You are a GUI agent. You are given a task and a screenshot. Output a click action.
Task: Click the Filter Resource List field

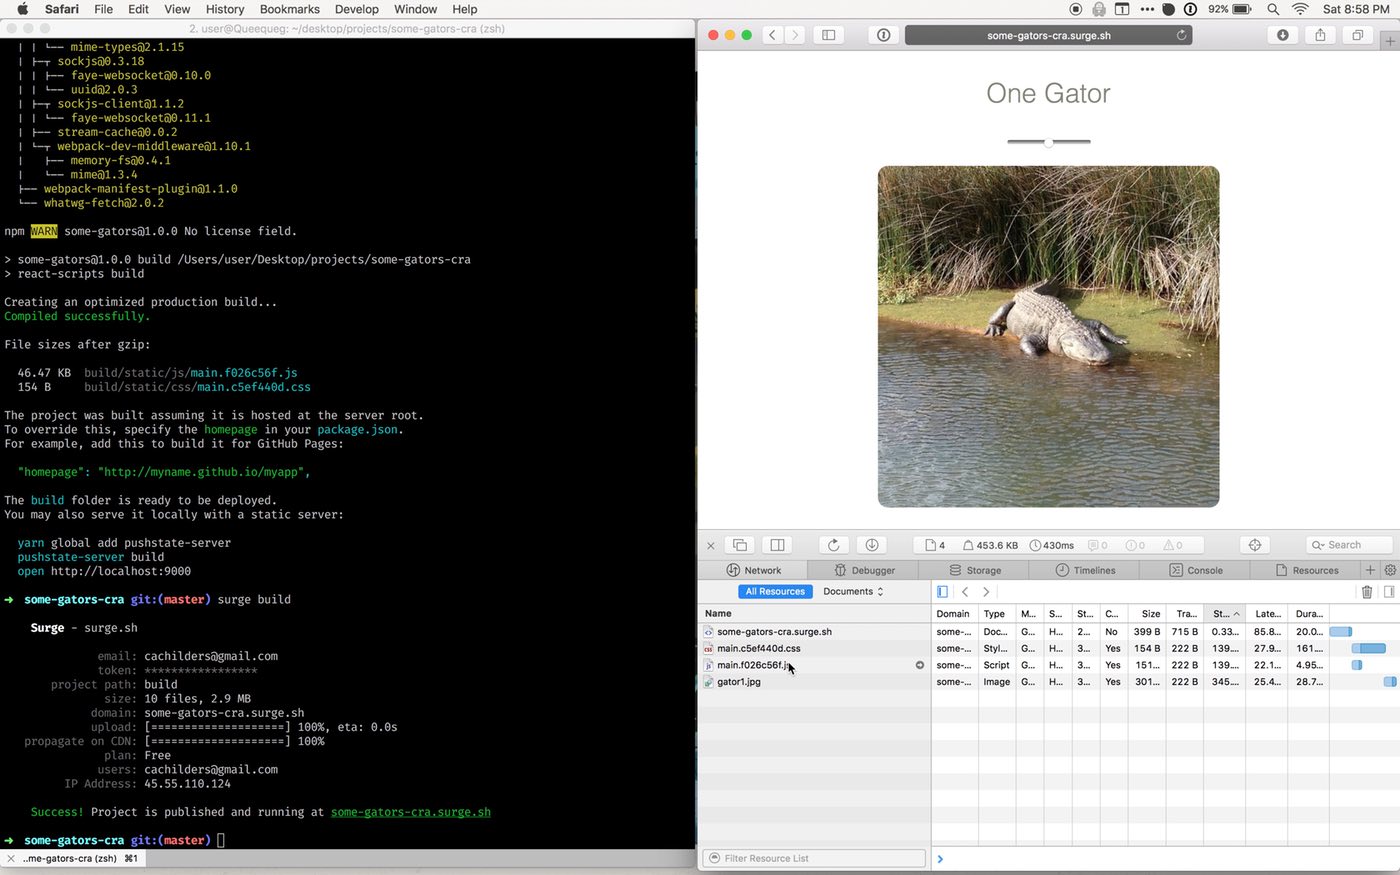[x=815, y=858]
